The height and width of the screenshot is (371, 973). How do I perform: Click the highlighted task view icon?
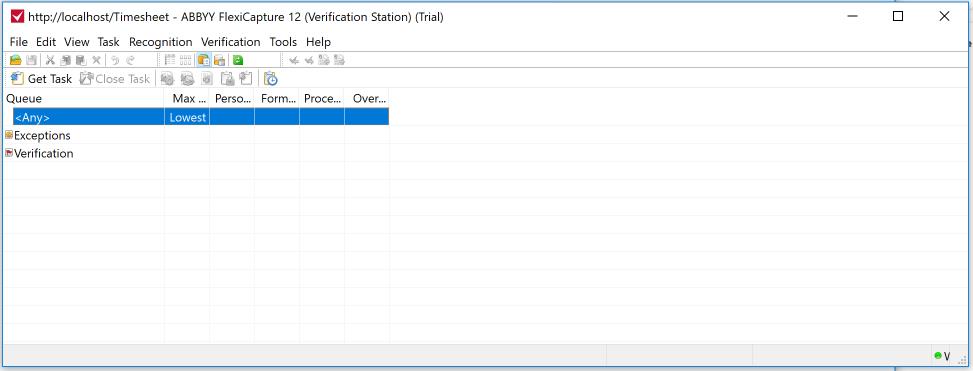203,60
